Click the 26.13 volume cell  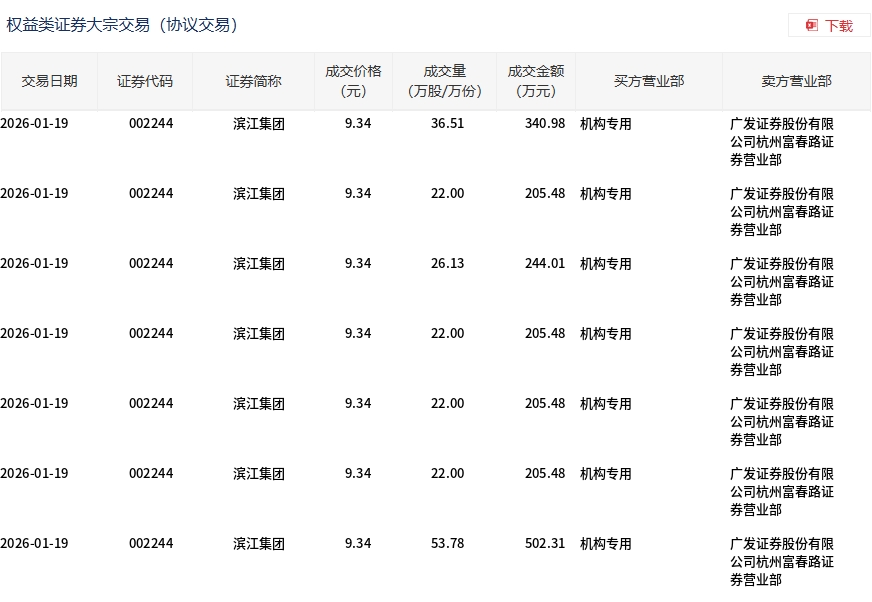pyautogui.click(x=447, y=264)
